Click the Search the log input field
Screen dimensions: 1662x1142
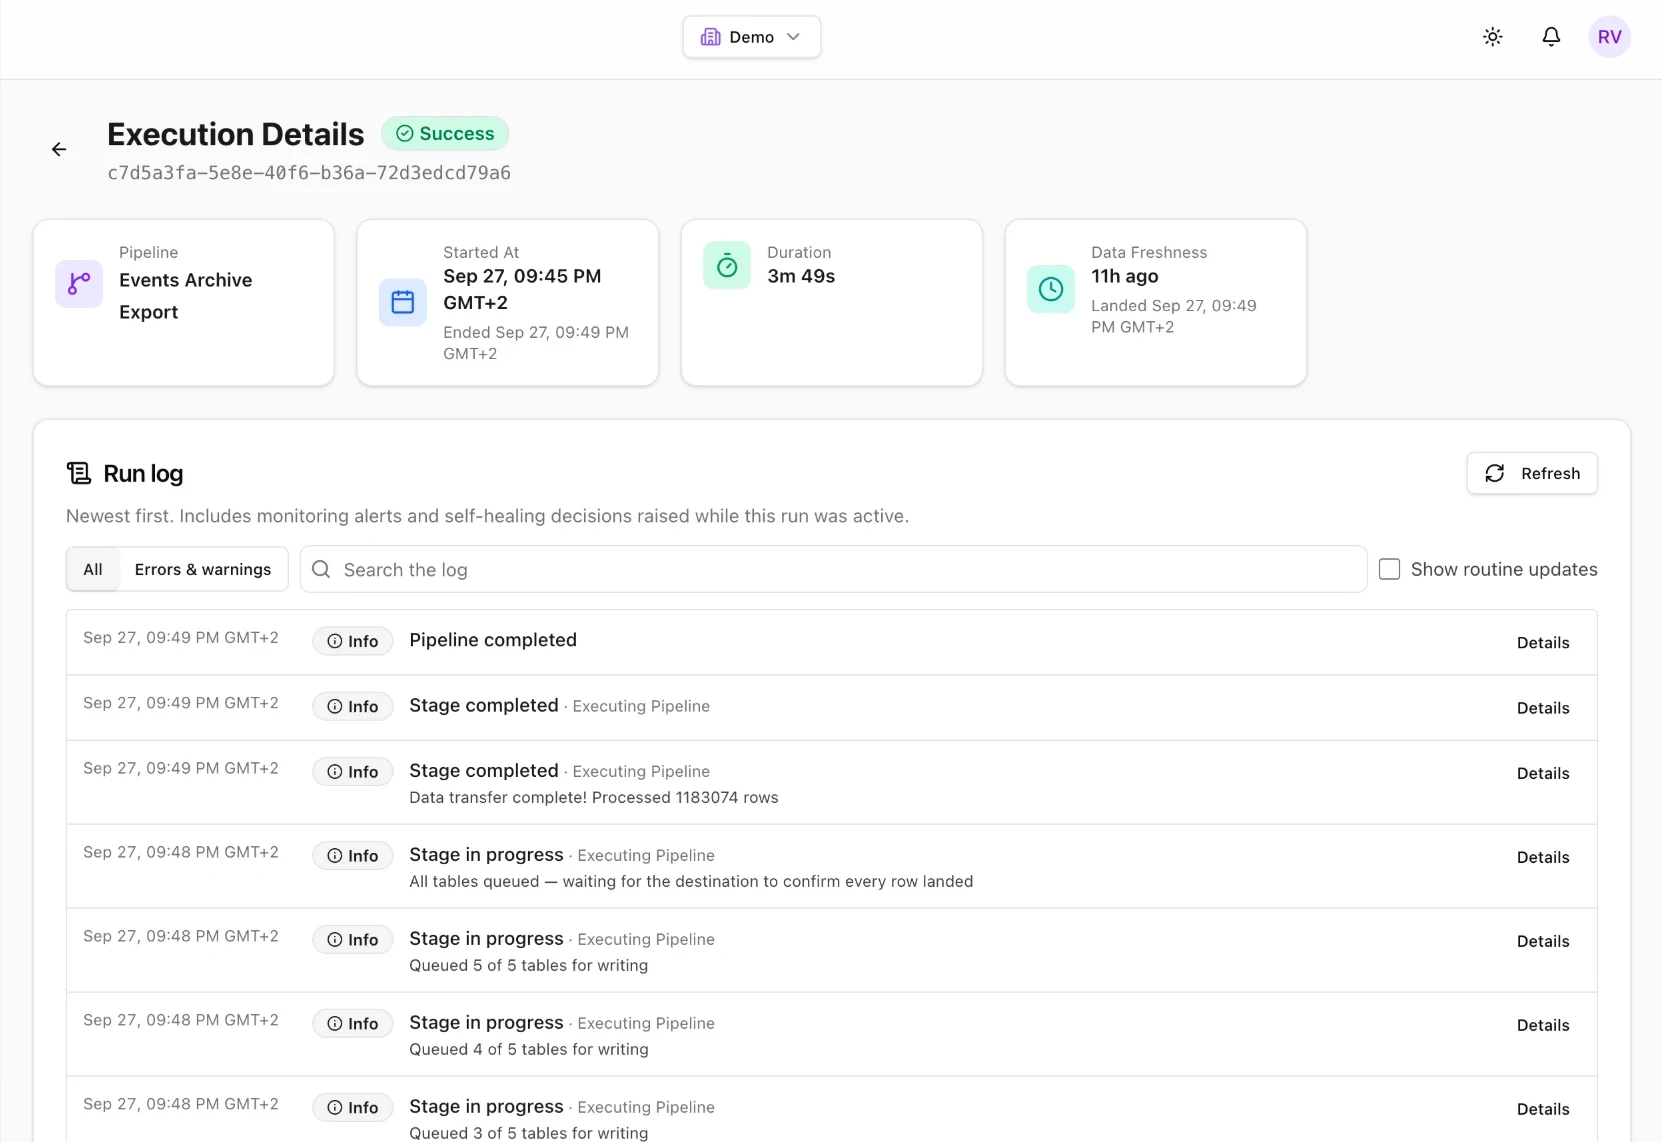(833, 569)
